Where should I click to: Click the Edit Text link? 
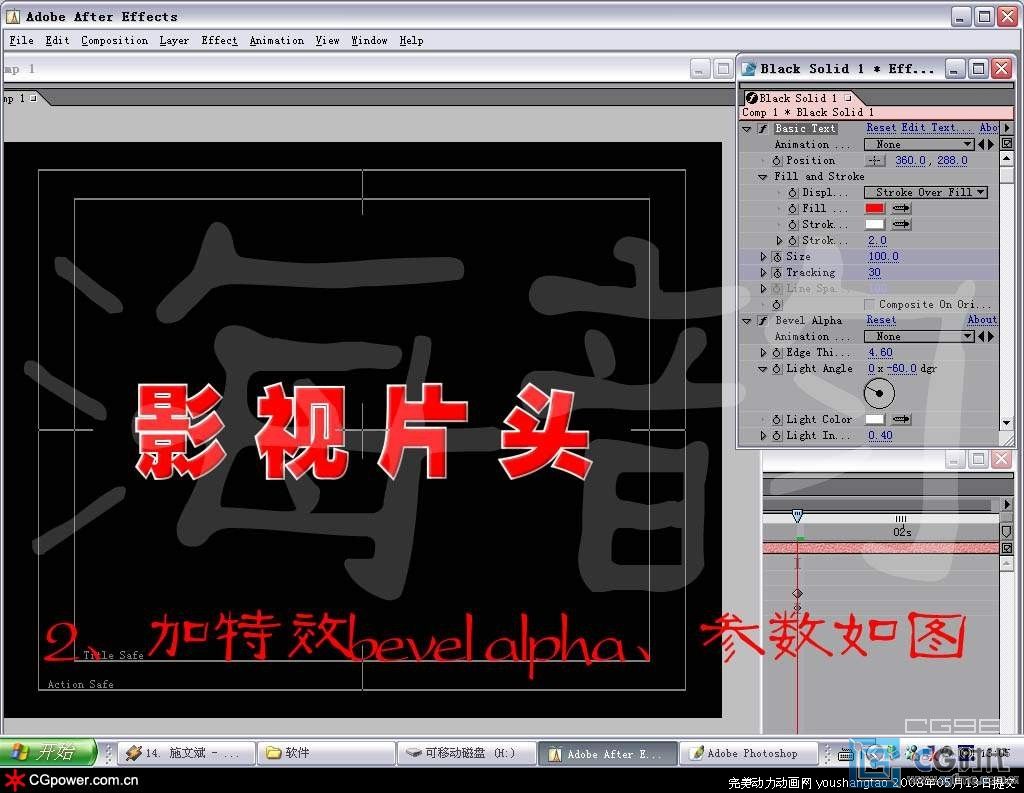pyautogui.click(x=937, y=128)
